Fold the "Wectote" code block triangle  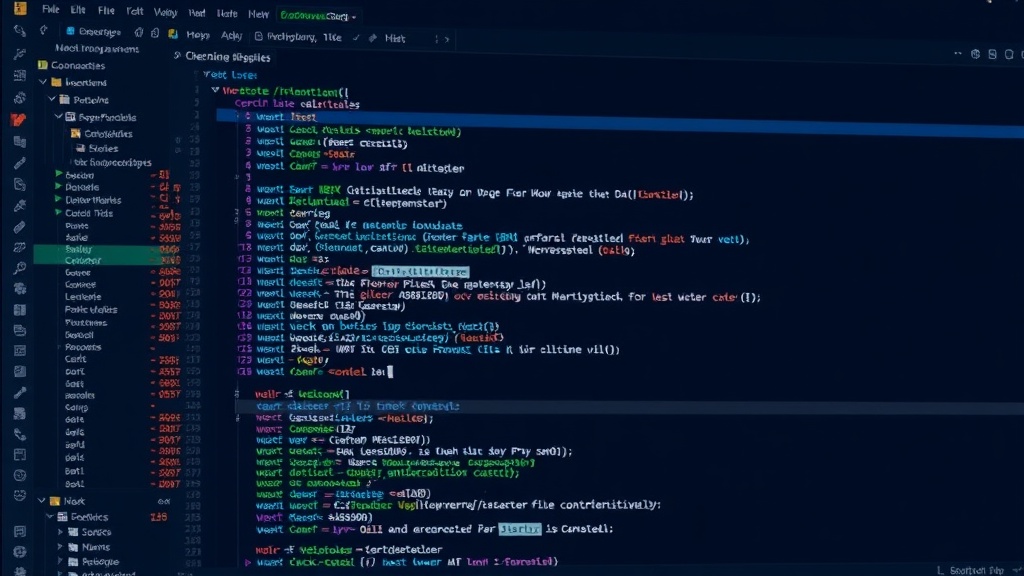tap(215, 90)
